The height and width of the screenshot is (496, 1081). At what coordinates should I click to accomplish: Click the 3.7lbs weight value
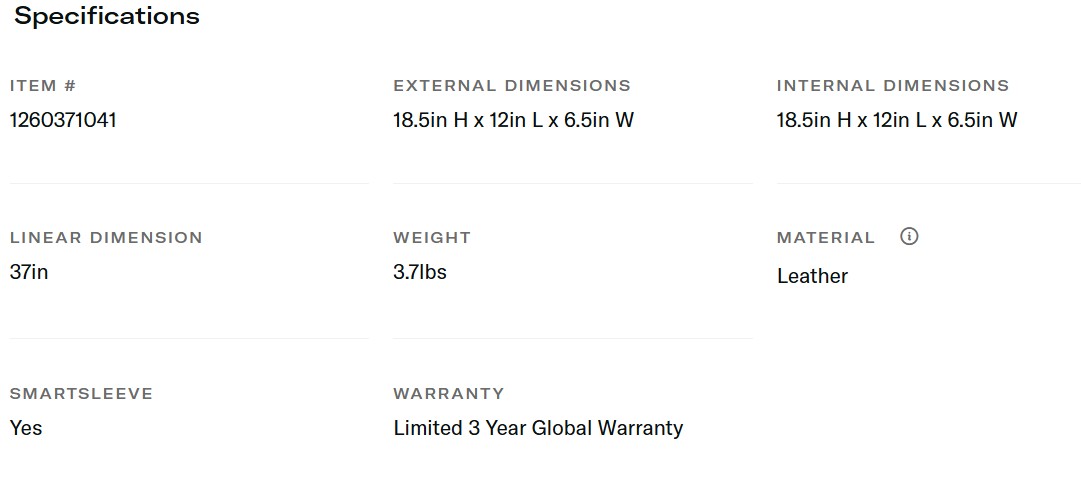[x=420, y=272]
